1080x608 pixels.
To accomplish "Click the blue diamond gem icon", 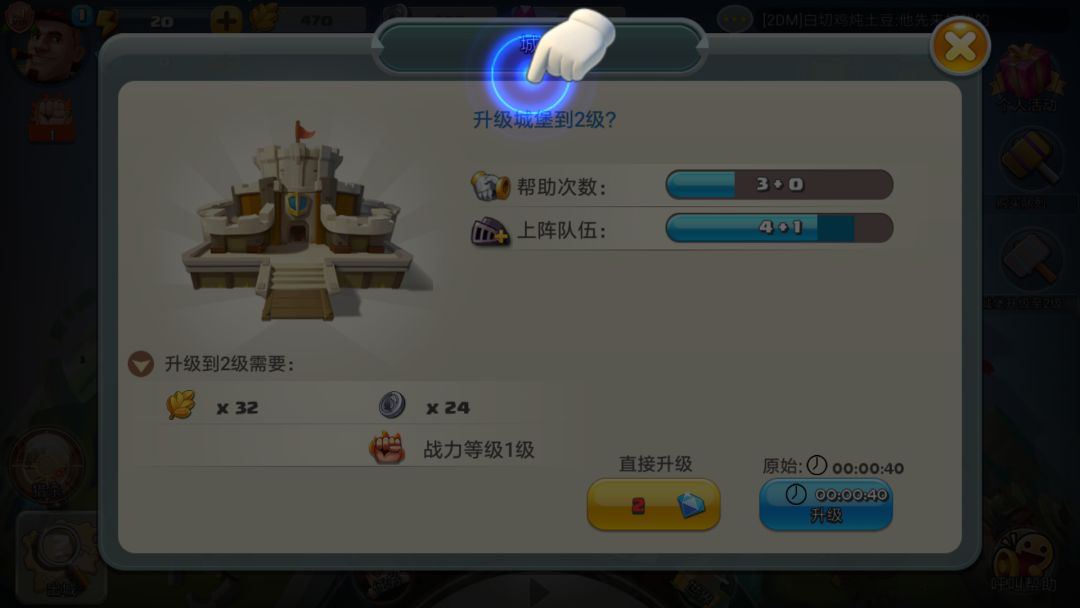I will (x=691, y=505).
